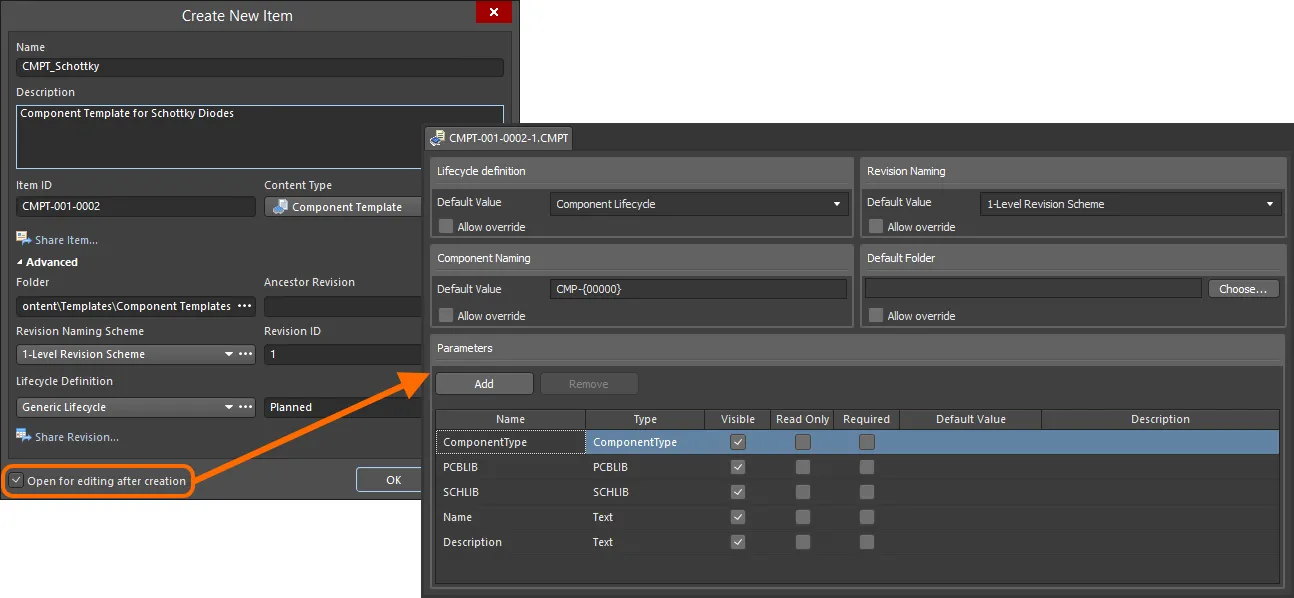Image resolution: width=1294 pixels, height=598 pixels.
Task: Click the Planned lifecycle state field
Action: pyautogui.click(x=342, y=408)
